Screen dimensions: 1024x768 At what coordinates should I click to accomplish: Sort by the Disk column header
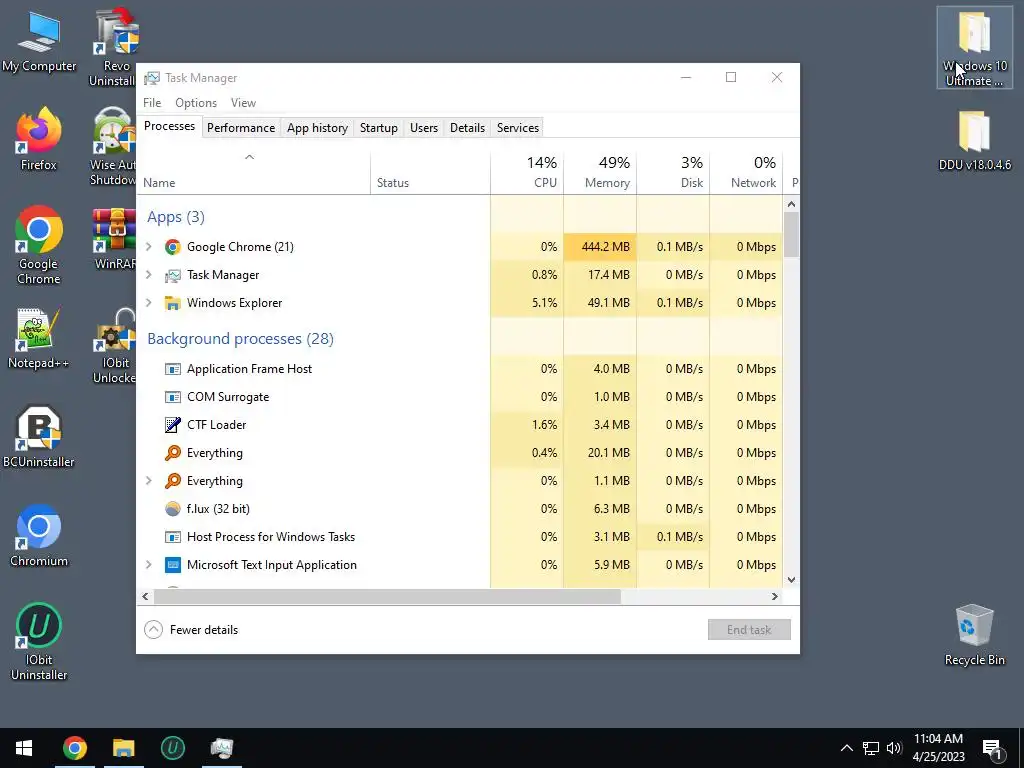673,173
